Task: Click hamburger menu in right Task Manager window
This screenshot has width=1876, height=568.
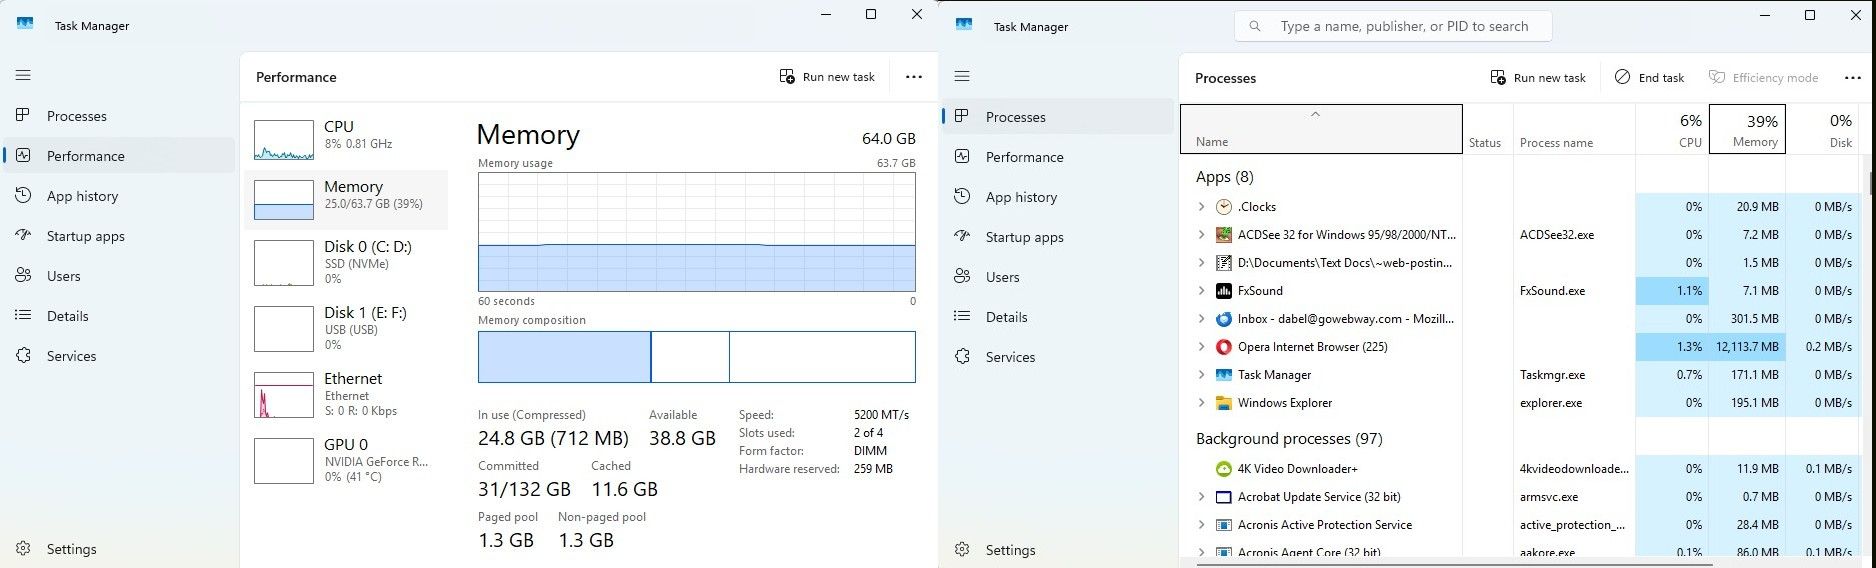Action: [x=962, y=76]
